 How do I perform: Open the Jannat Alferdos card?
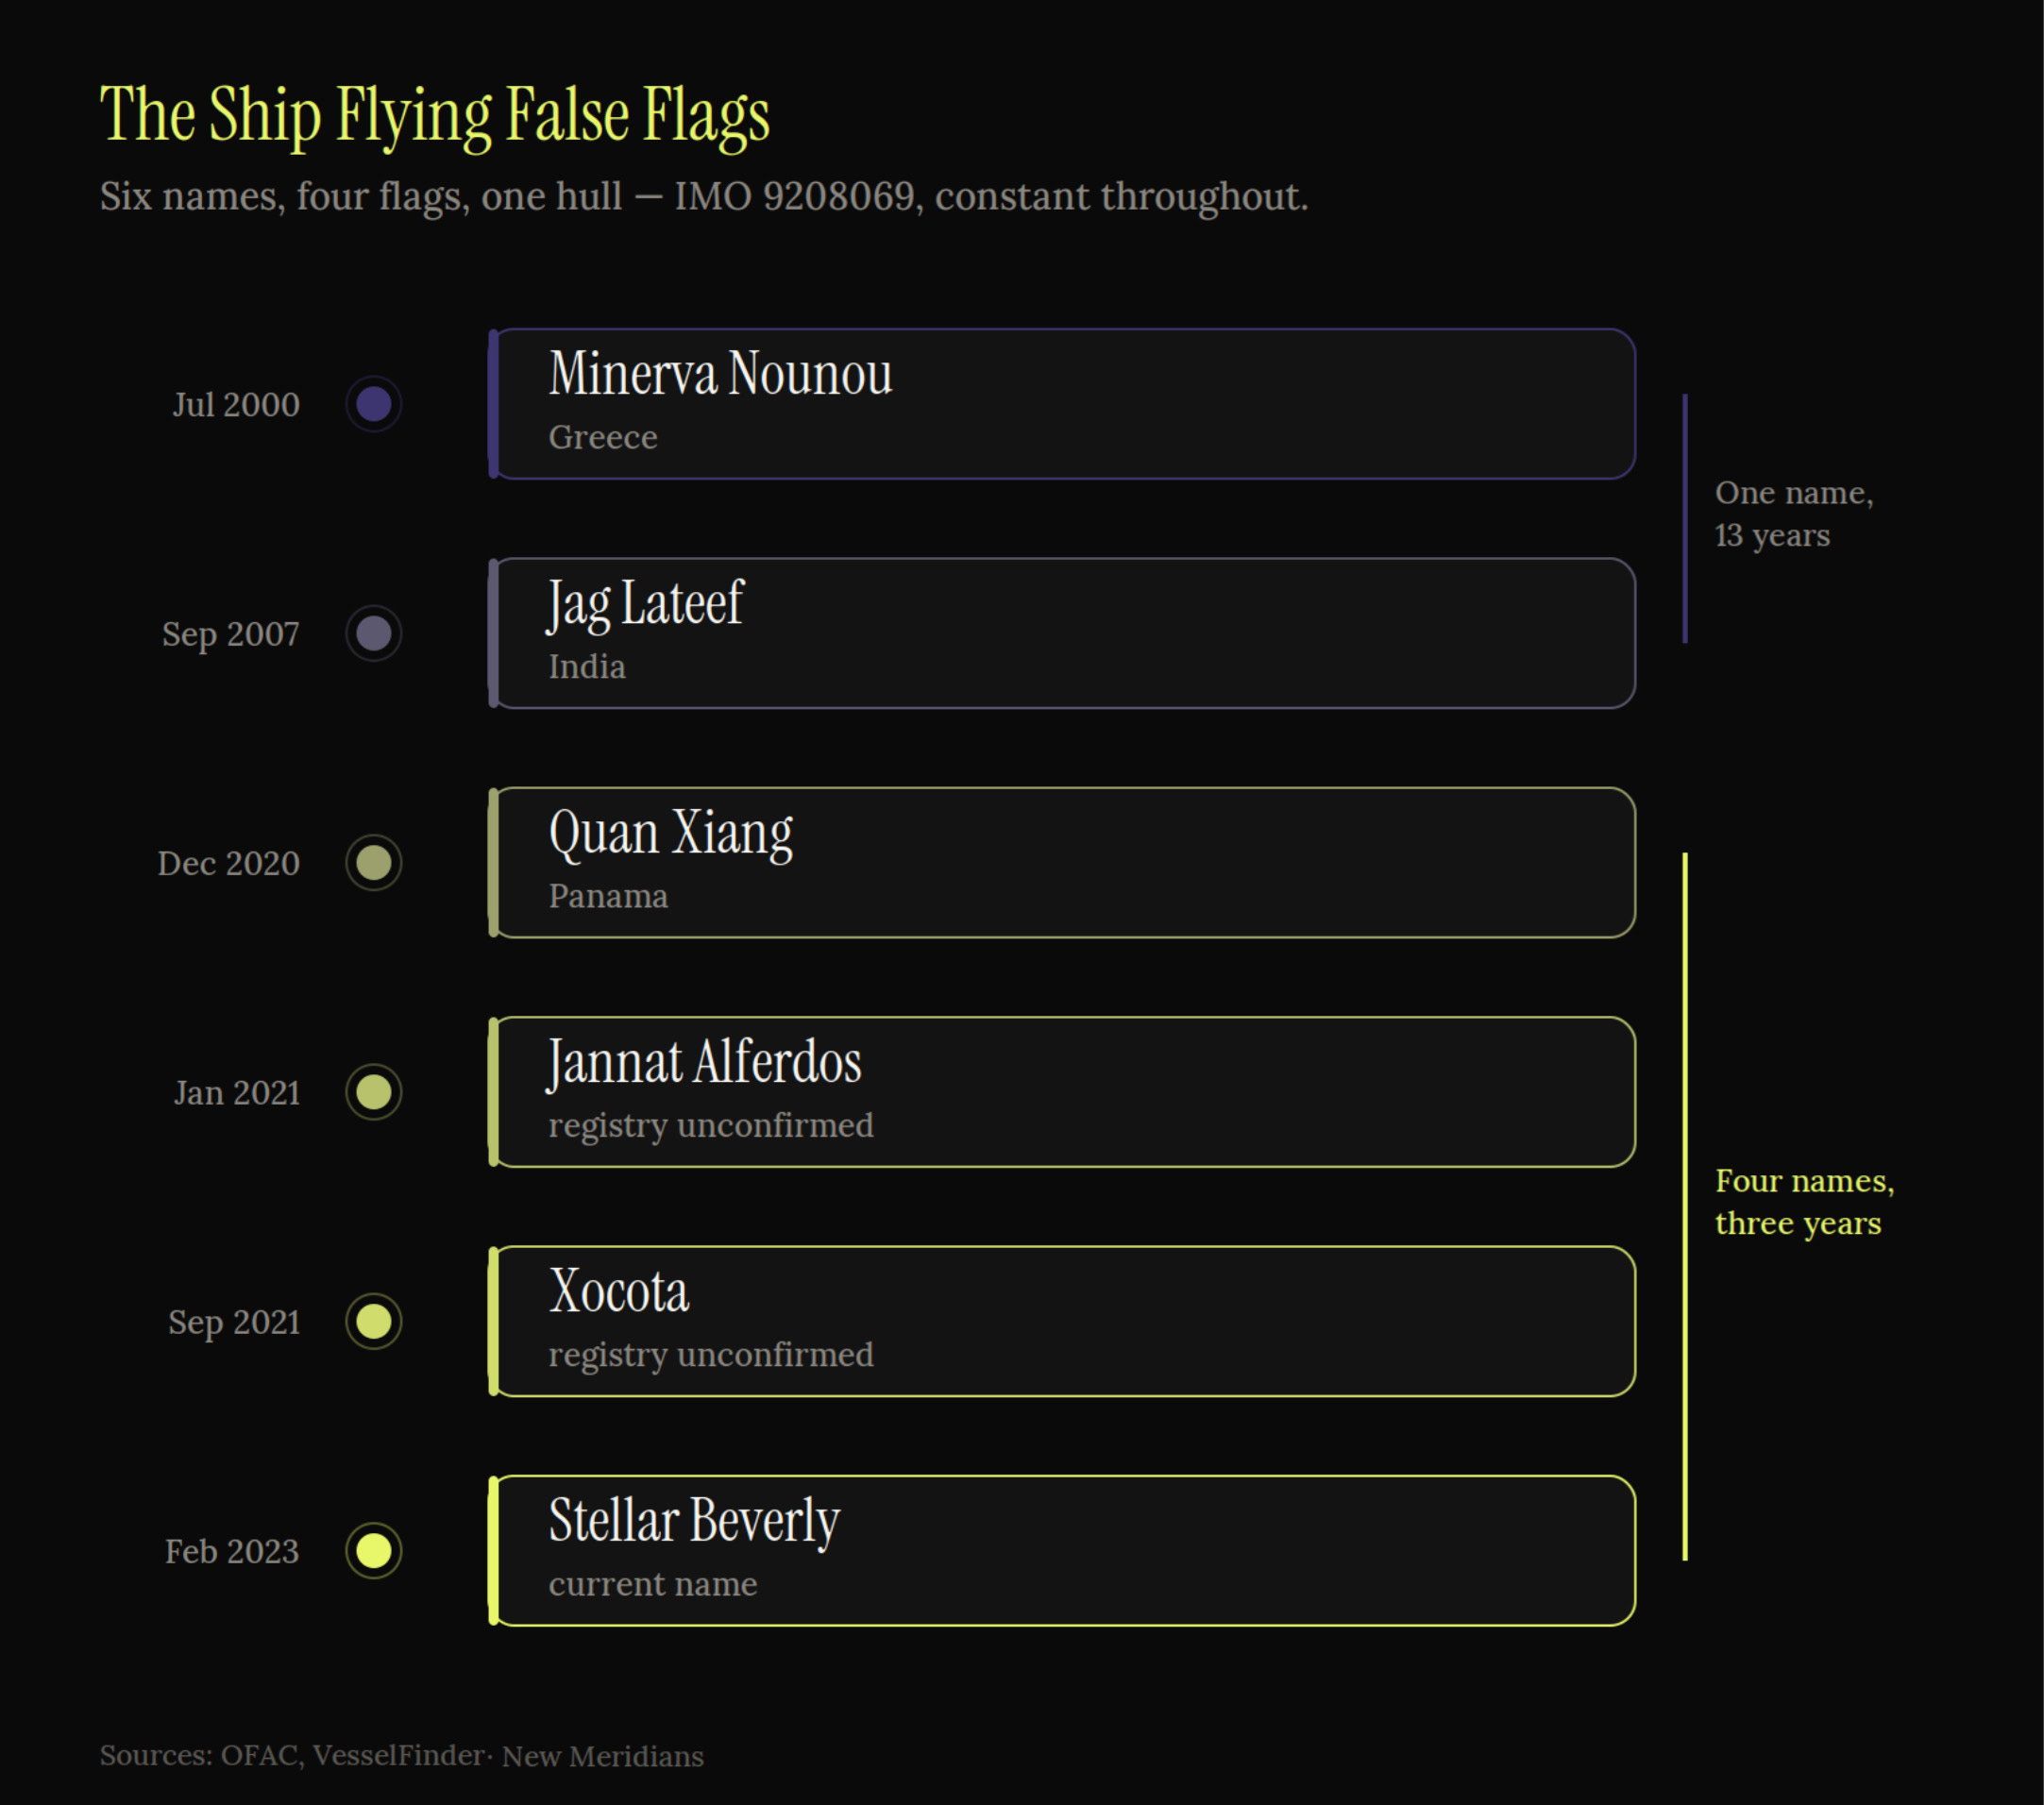[x=1062, y=1092]
